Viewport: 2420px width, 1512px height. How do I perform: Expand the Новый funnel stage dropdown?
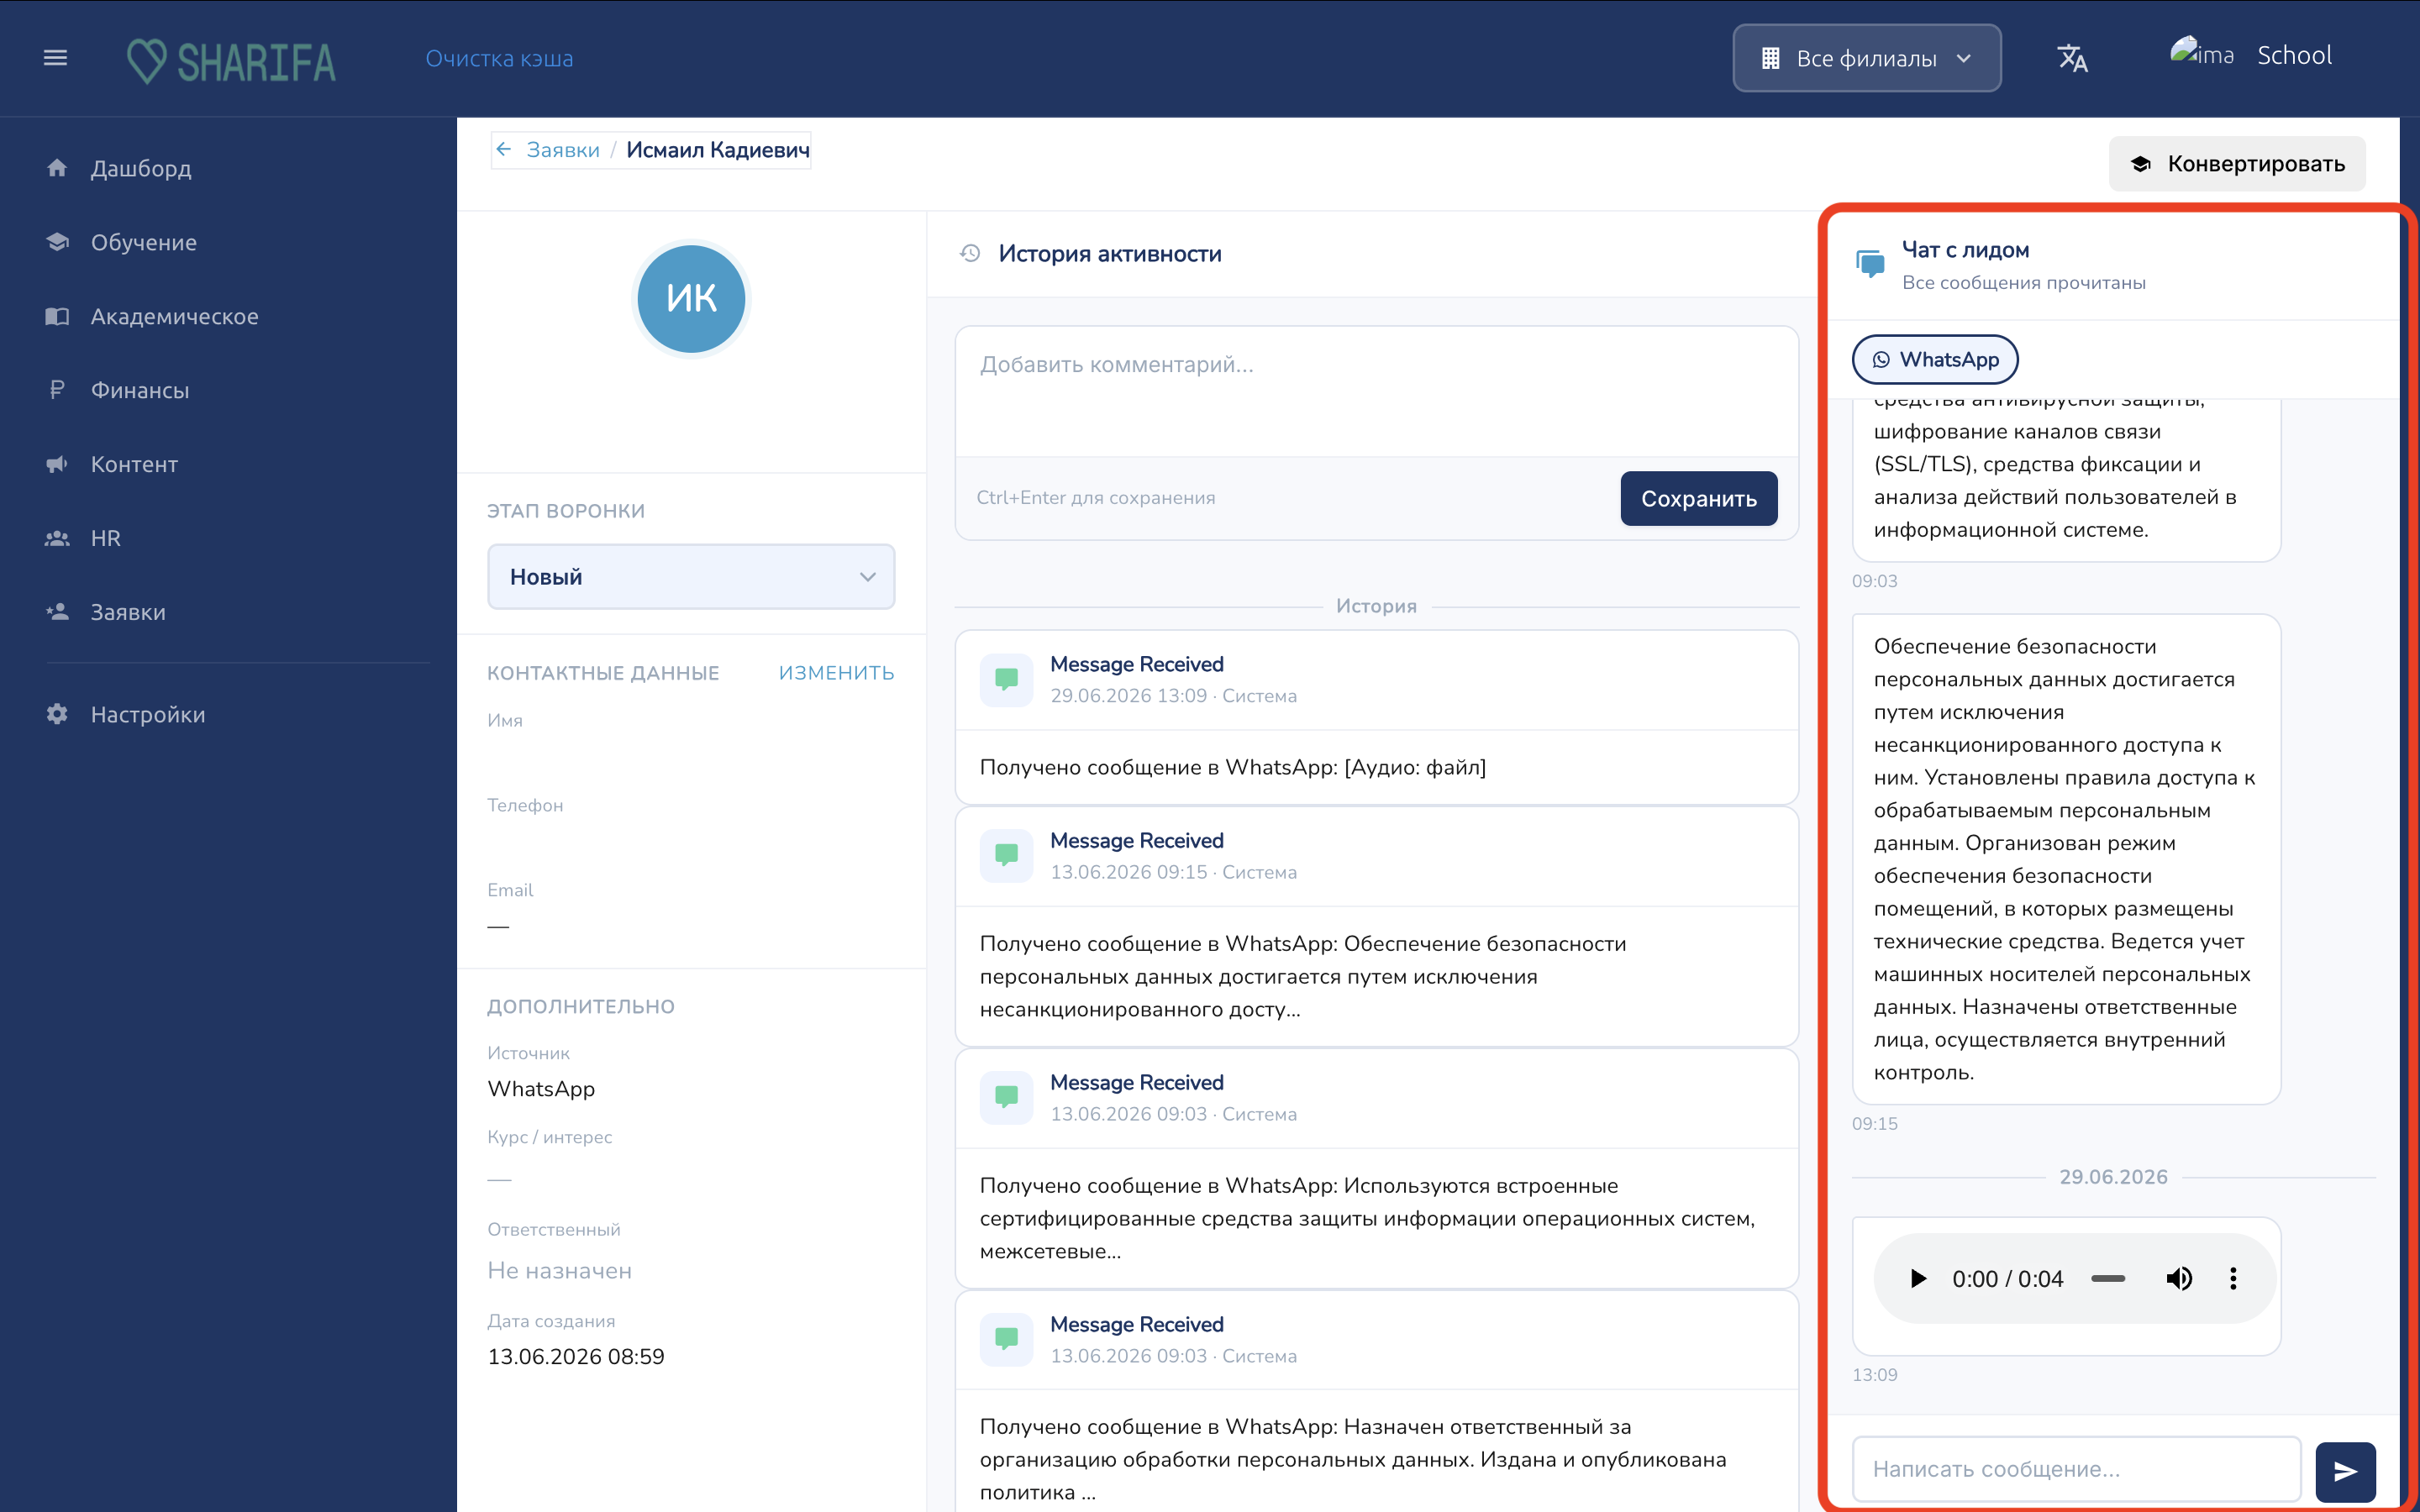691,576
